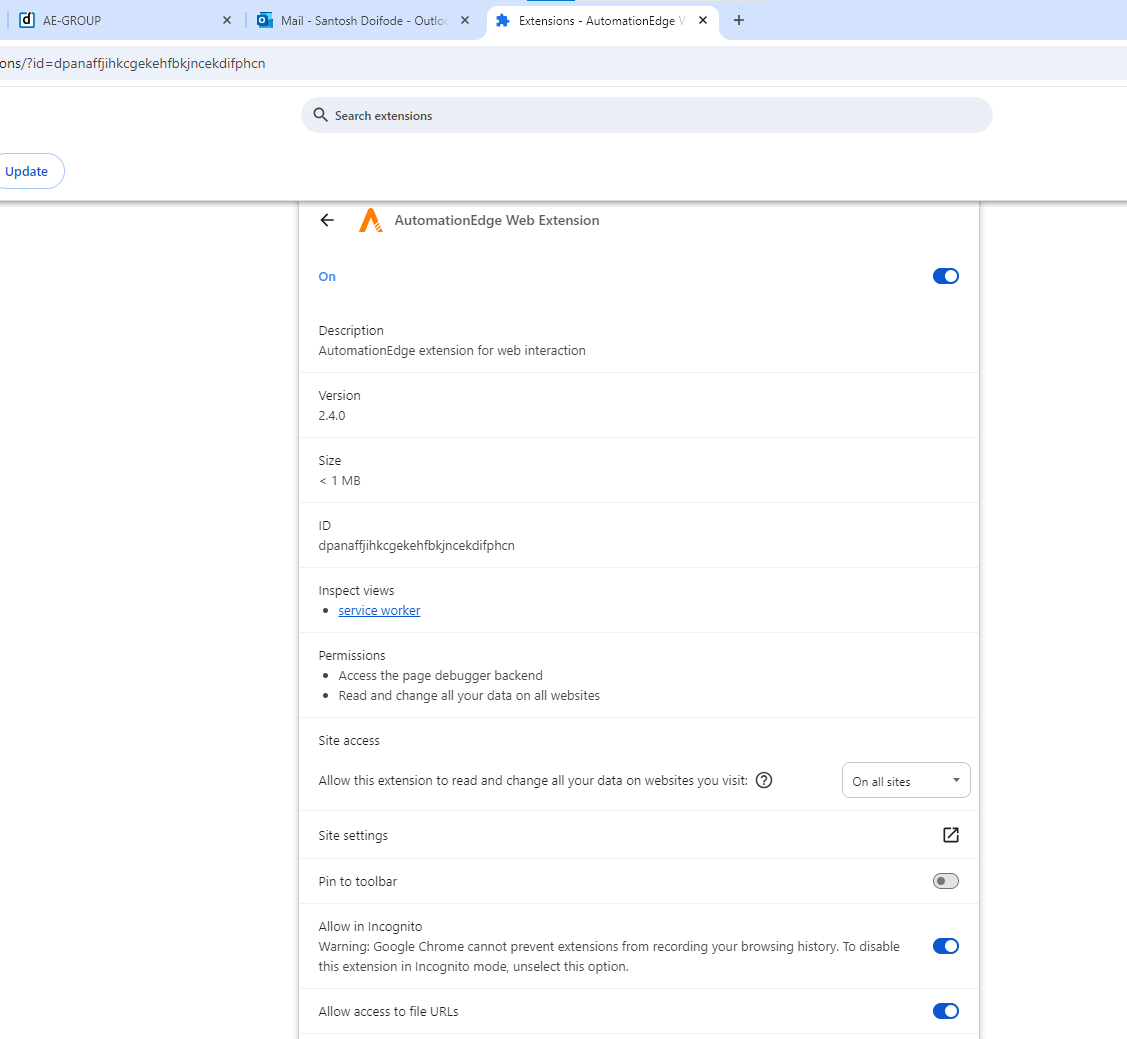This screenshot has width=1127, height=1039.
Task: Select the Extensions - AutomationEdge tab
Action: click(x=602, y=20)
